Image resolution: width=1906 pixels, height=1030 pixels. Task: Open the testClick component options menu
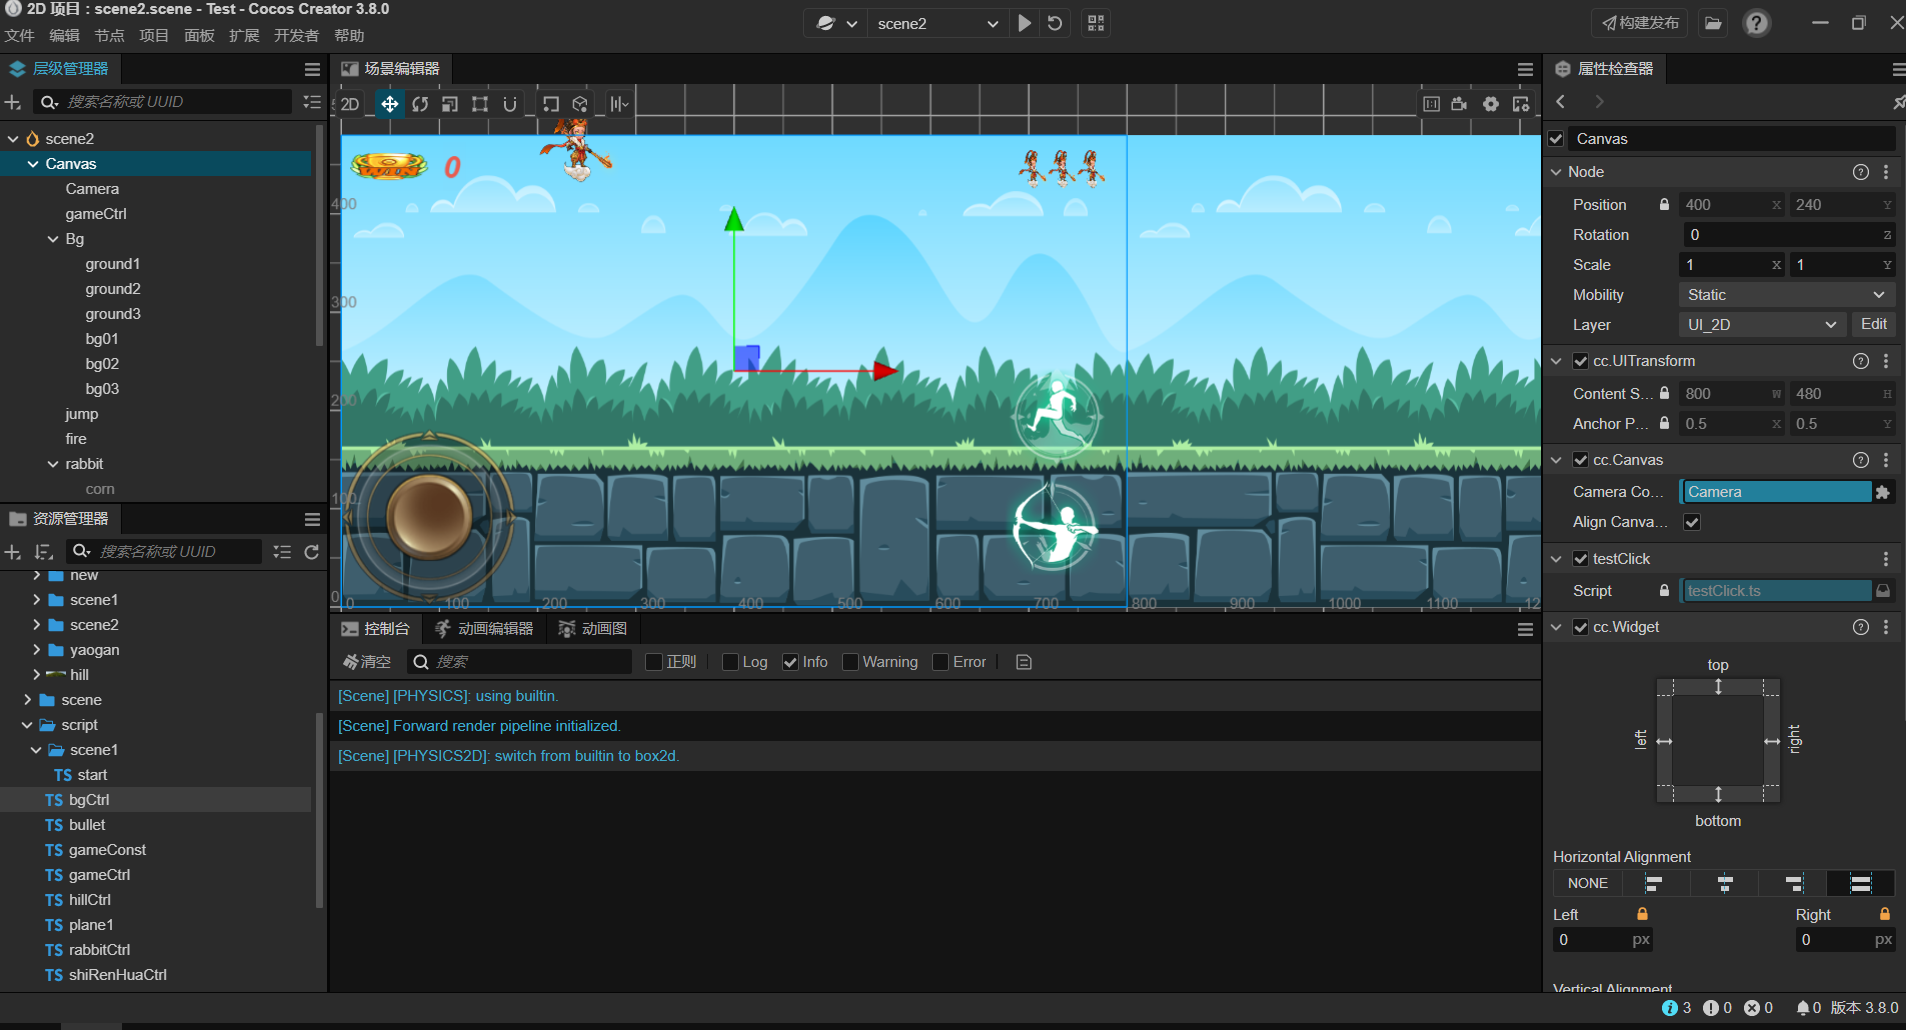pyautogui.click(x=1886, y=559)
